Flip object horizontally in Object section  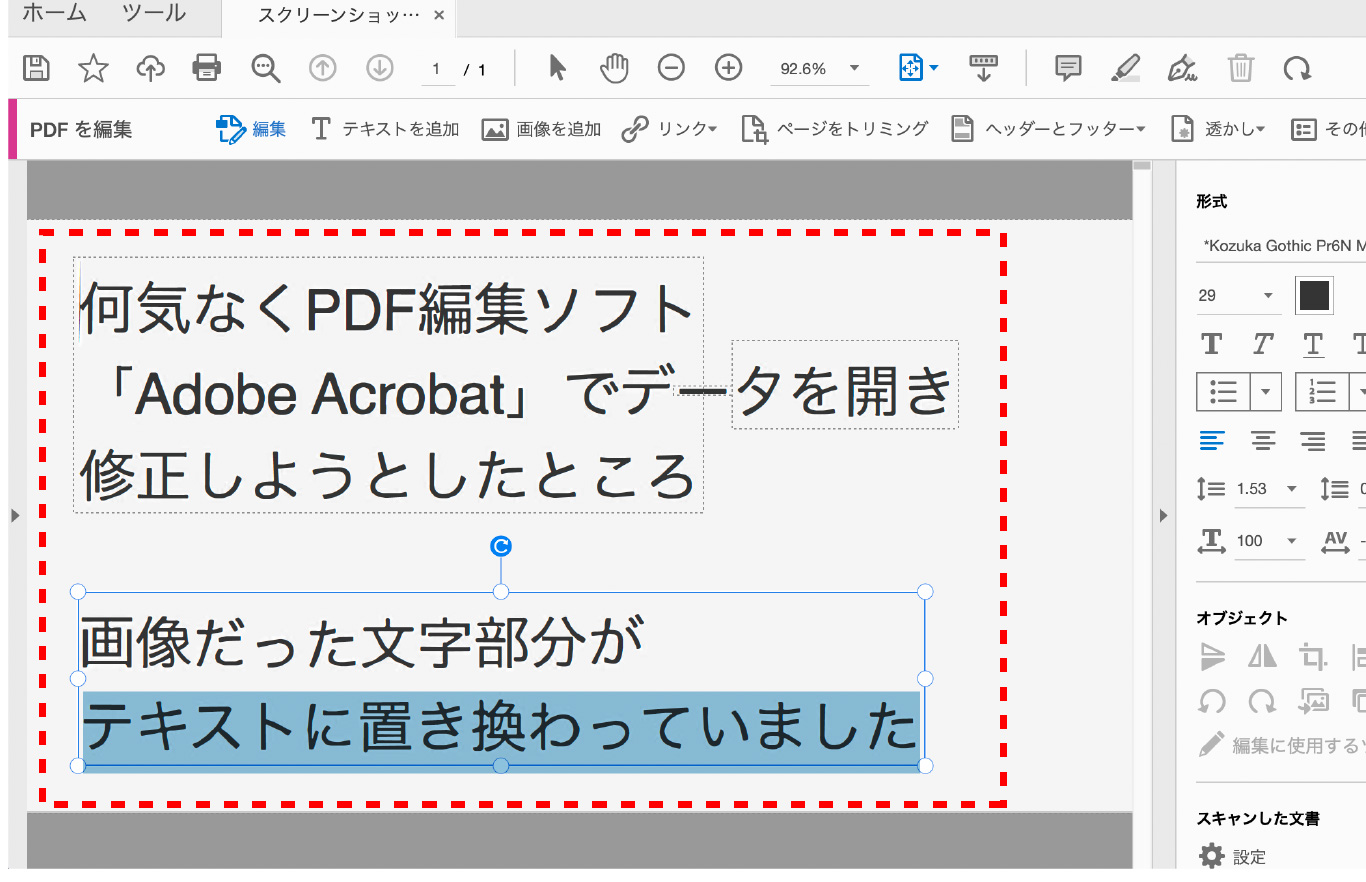coord(1263,657)
